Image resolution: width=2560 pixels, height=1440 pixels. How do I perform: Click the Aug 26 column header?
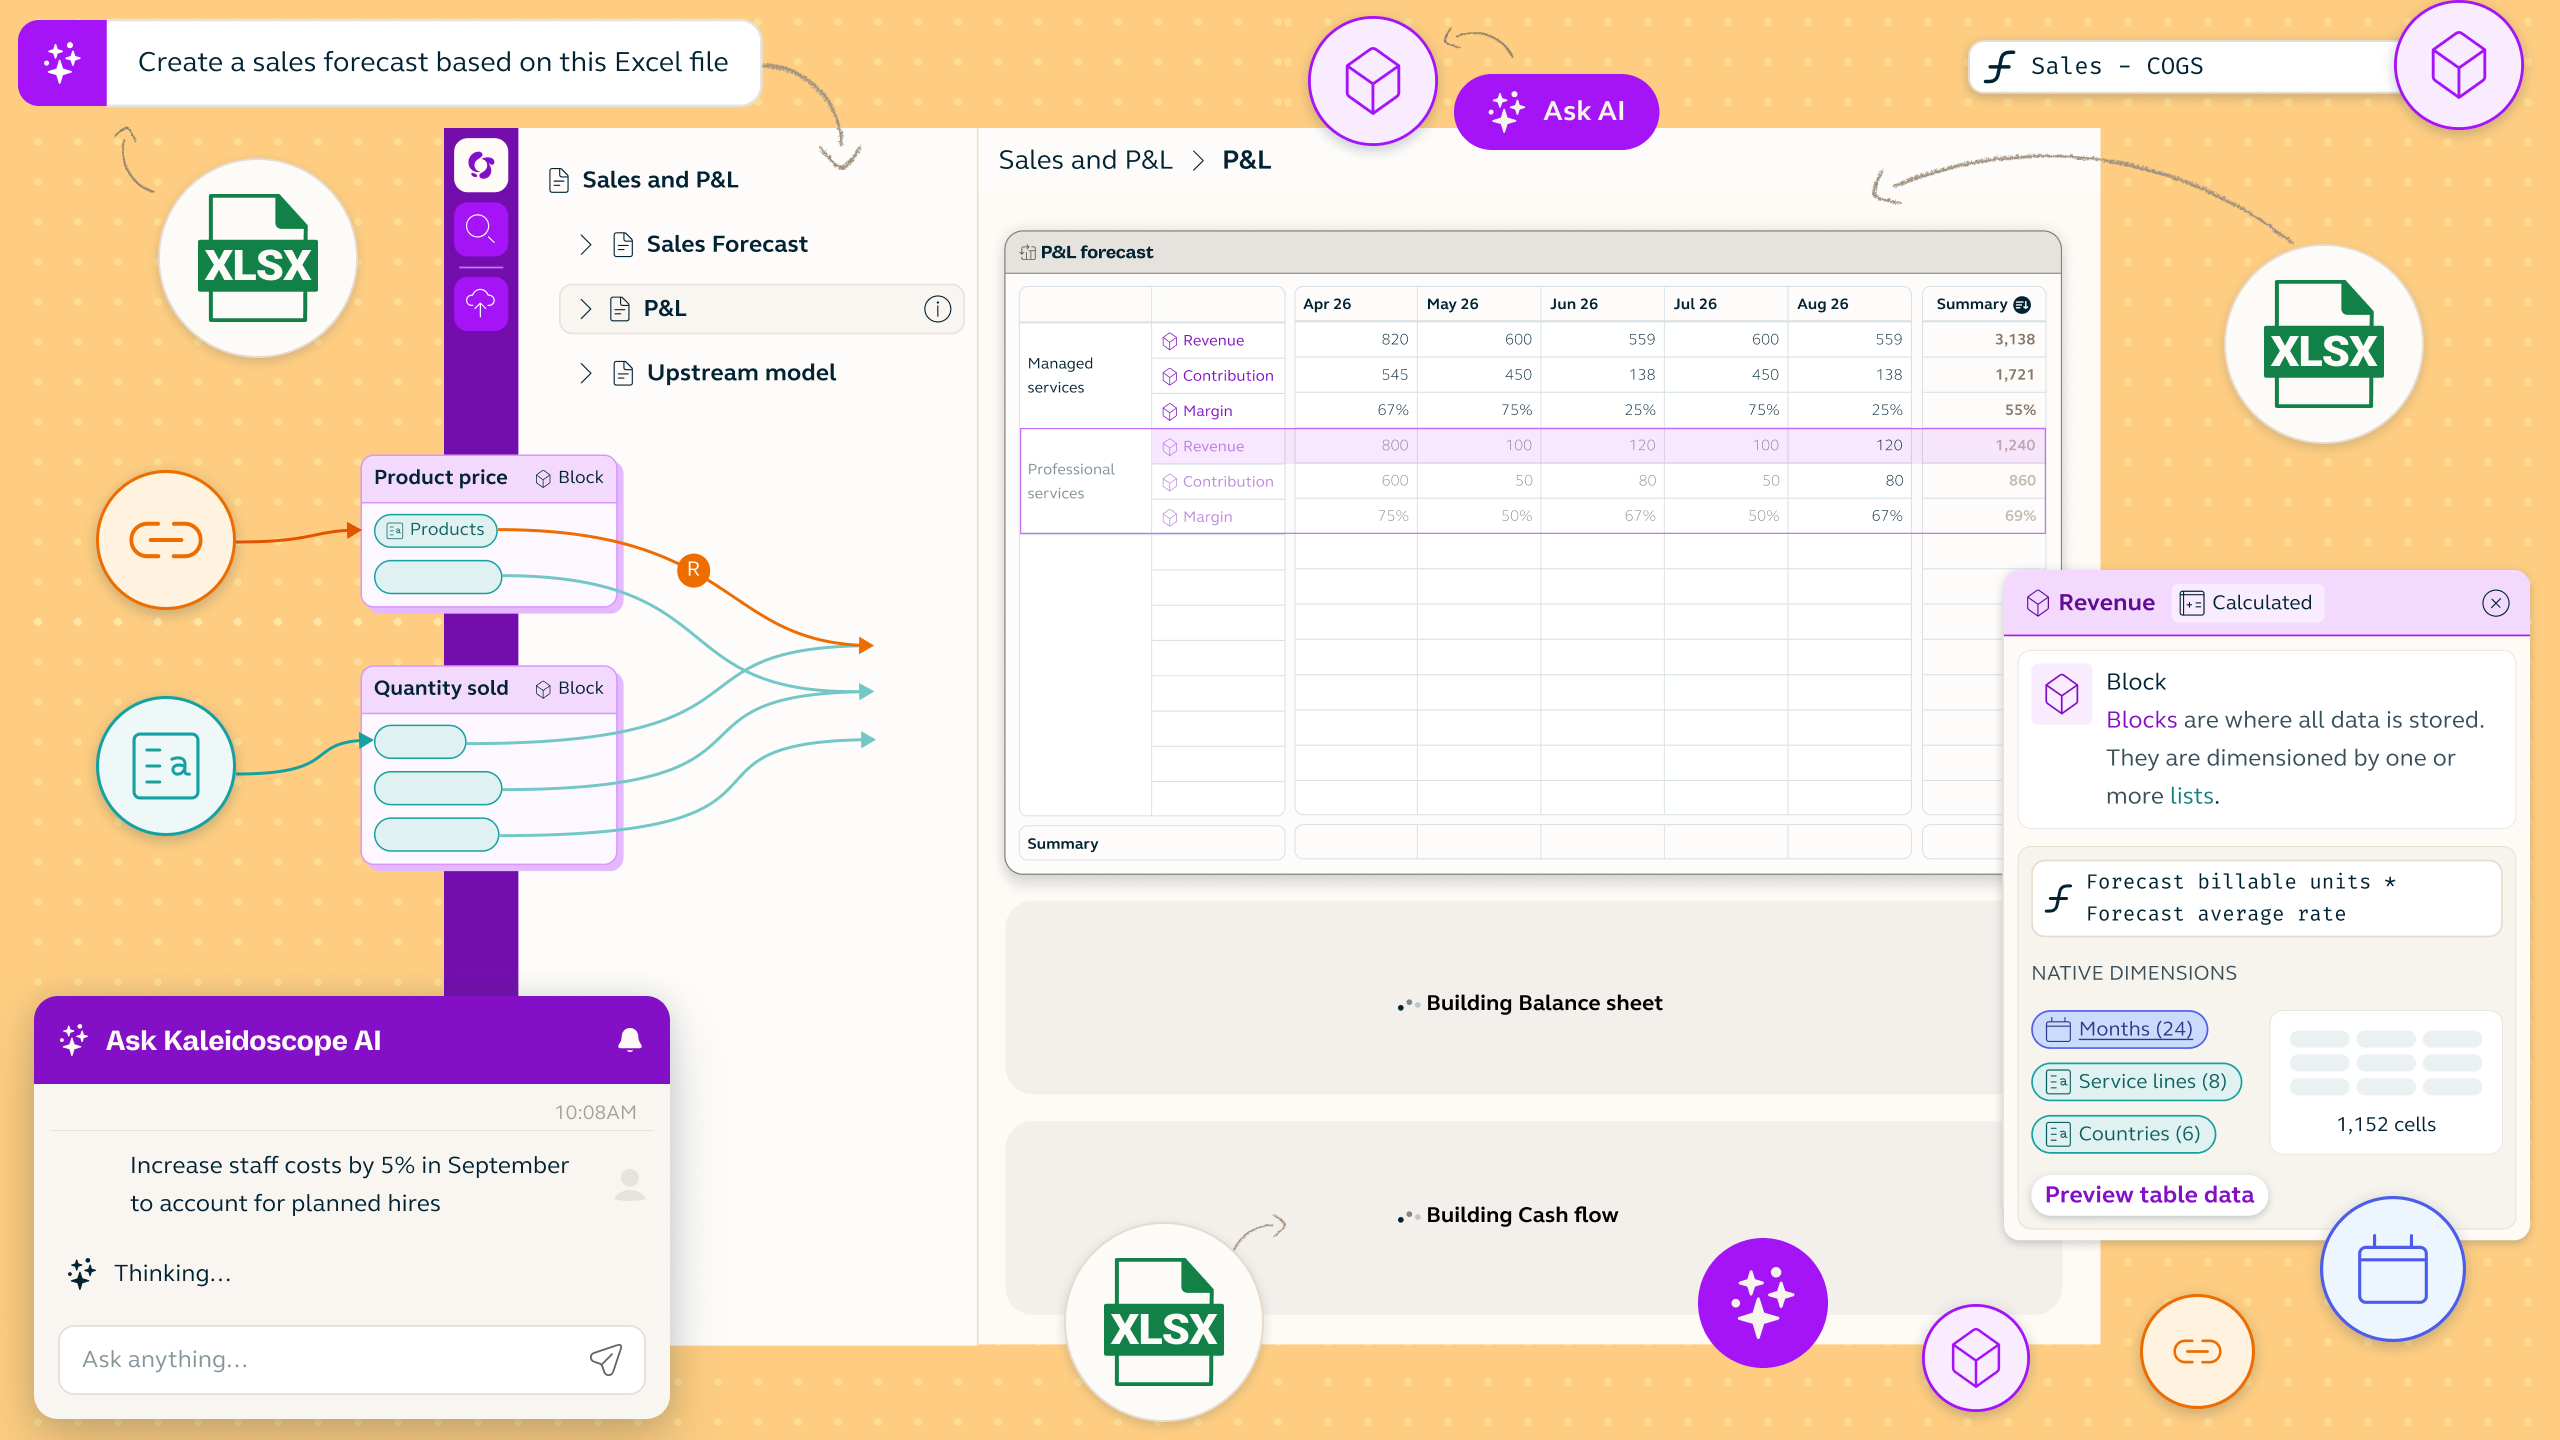pyautogui.click(x=1848, y=304)
